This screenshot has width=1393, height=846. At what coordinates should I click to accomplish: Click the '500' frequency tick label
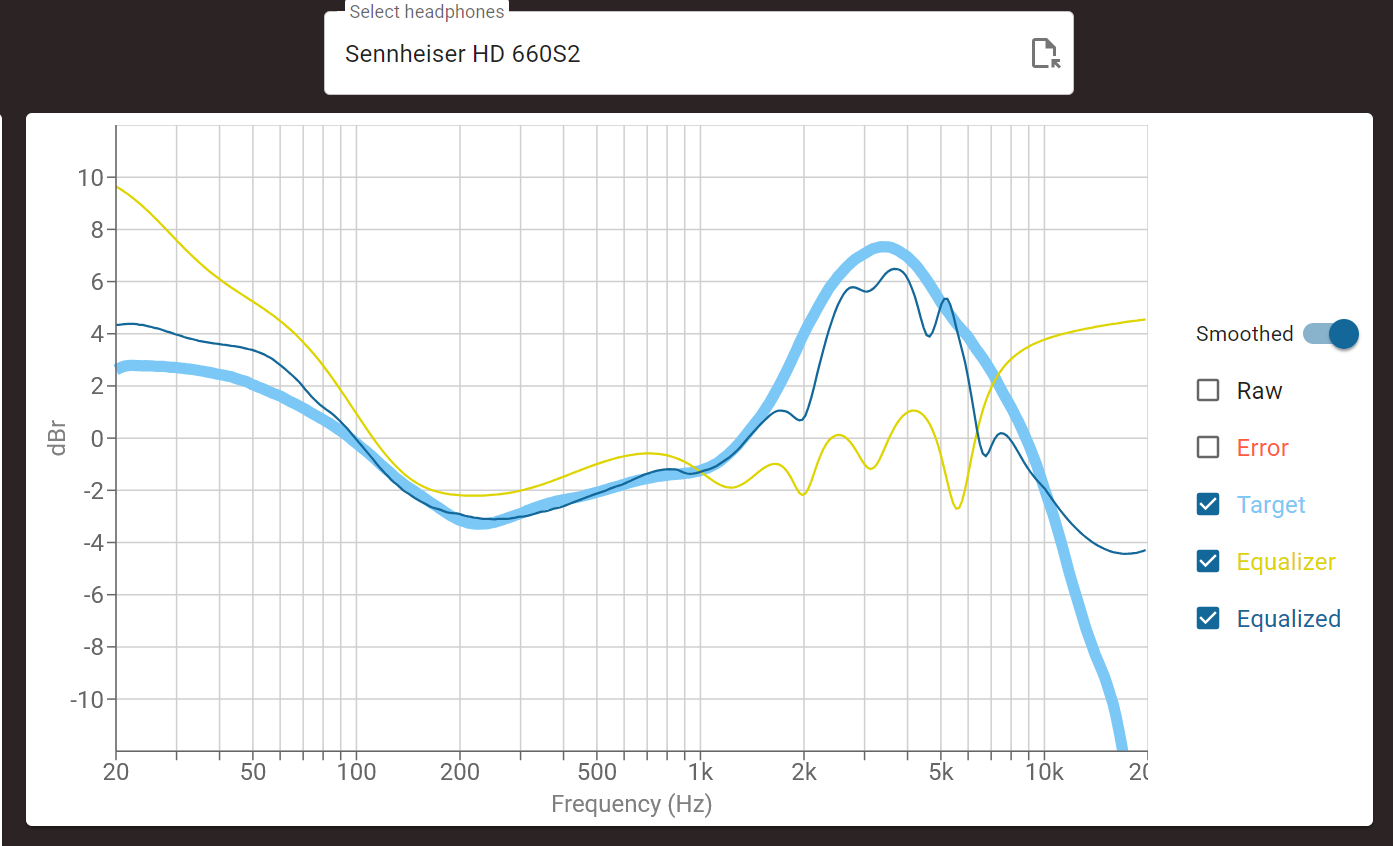point(597,773)
